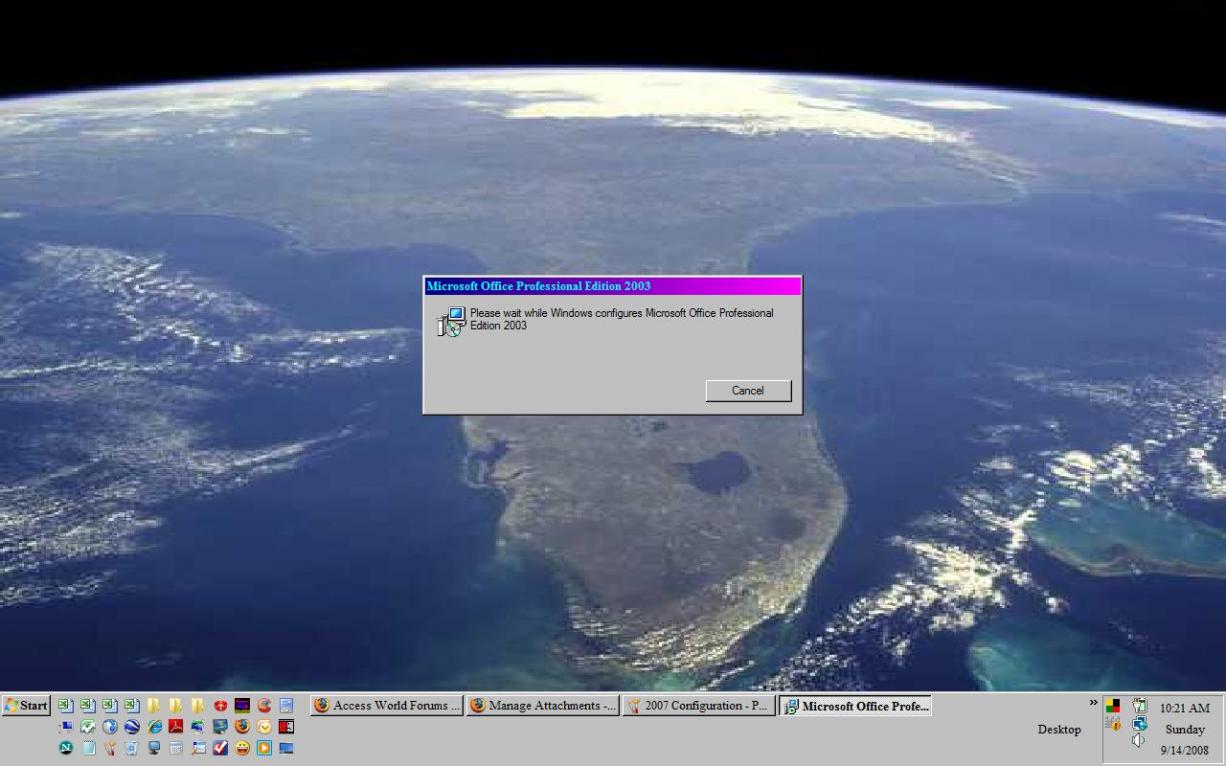Click the installer icon in dialog
Image resolution: width=1226 pixels, height=766 pixels.
(x=452, y=321)
